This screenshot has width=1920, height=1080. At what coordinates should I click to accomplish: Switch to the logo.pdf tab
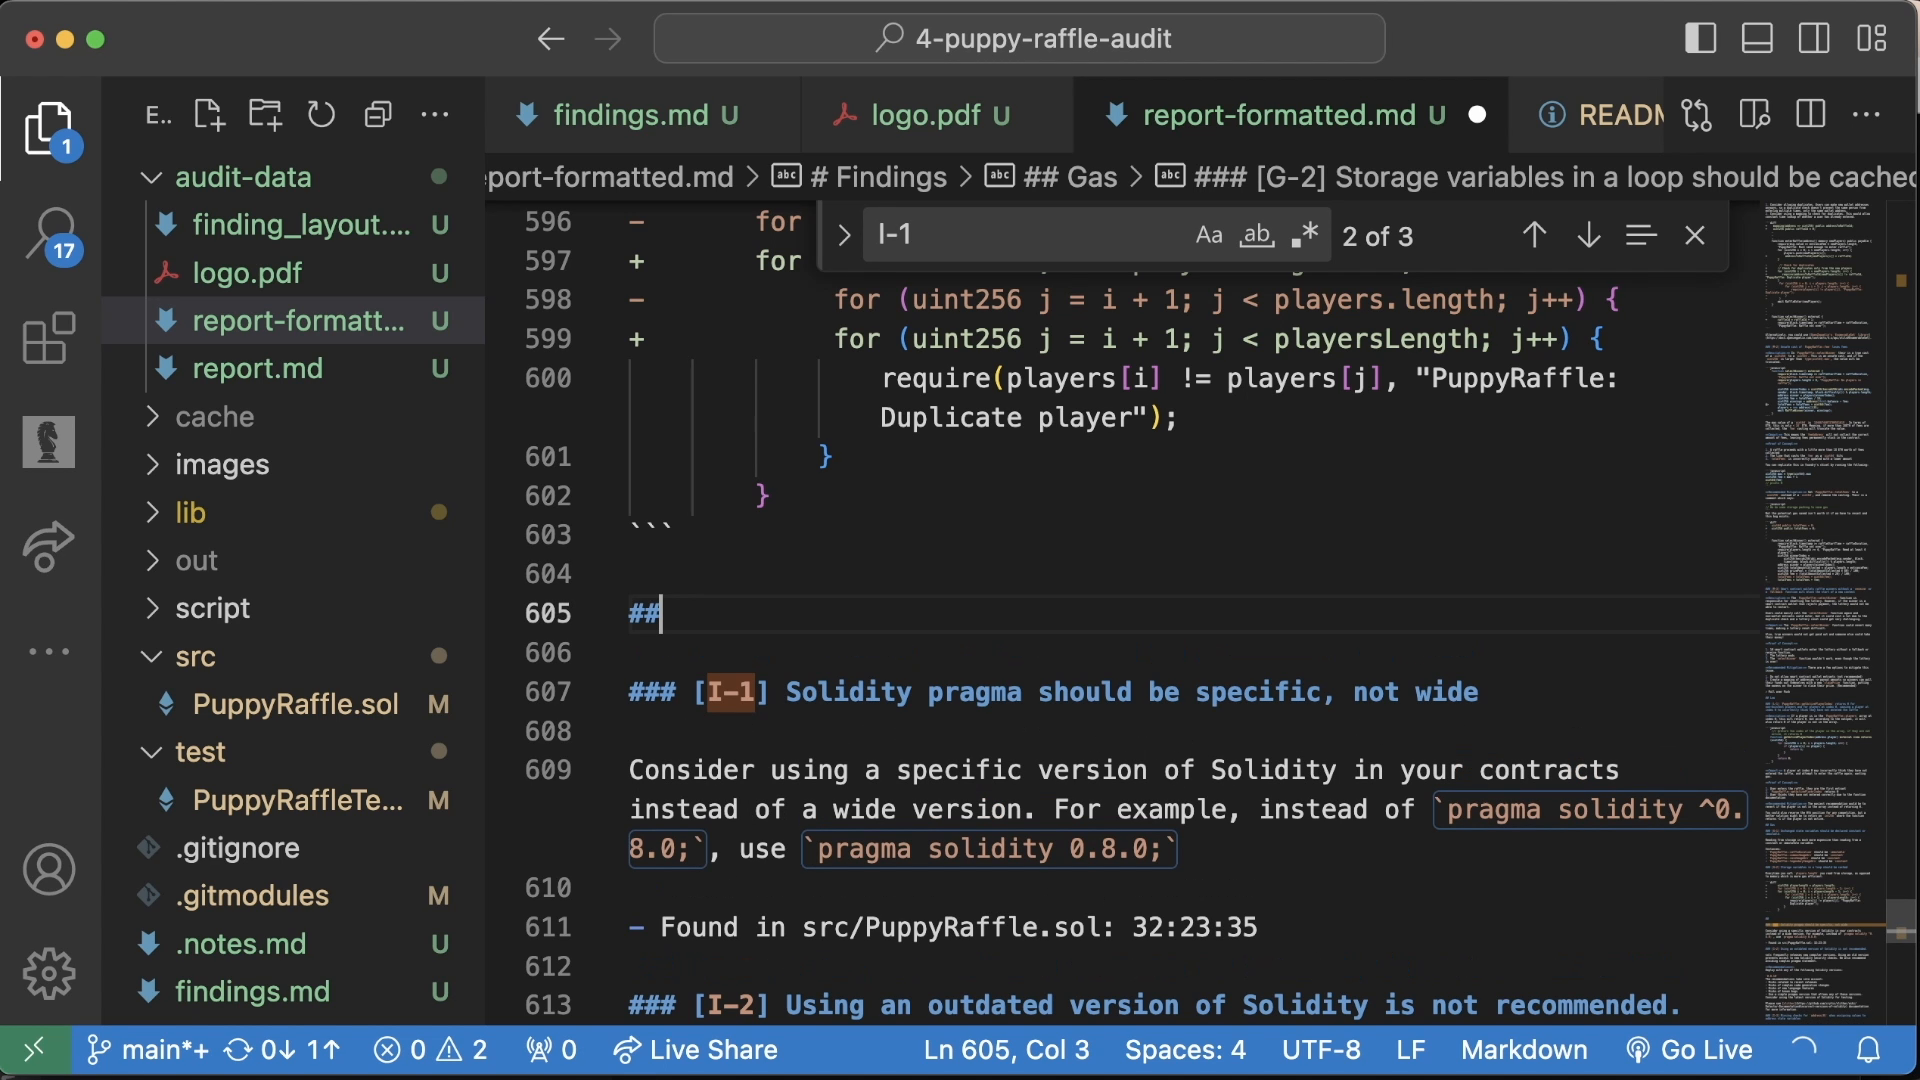pos(925,115)
